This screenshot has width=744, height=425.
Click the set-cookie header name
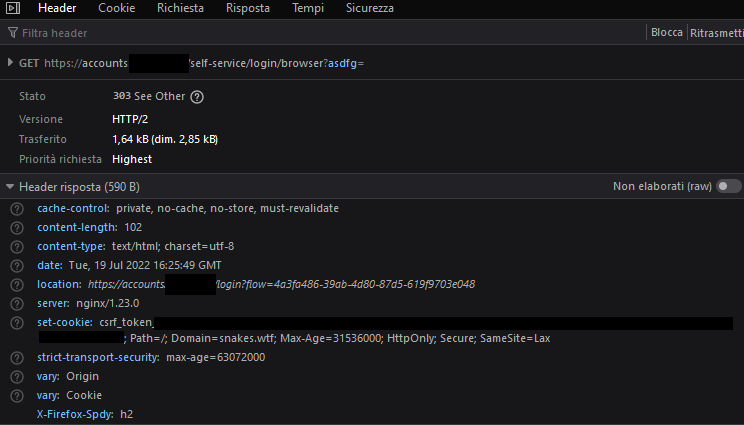point(65,322)
